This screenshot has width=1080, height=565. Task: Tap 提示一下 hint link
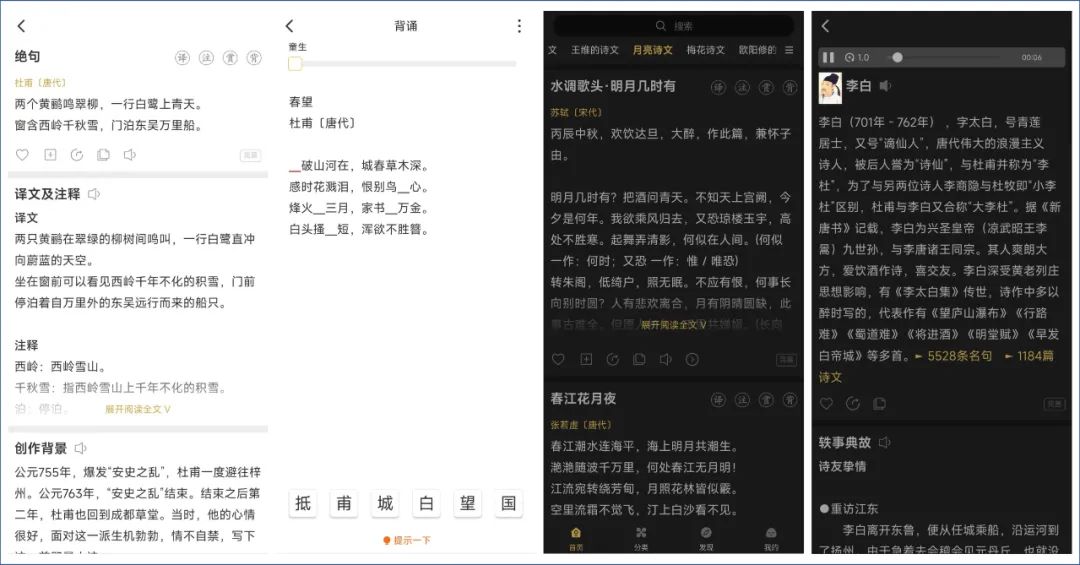click(x=406, y=540)
